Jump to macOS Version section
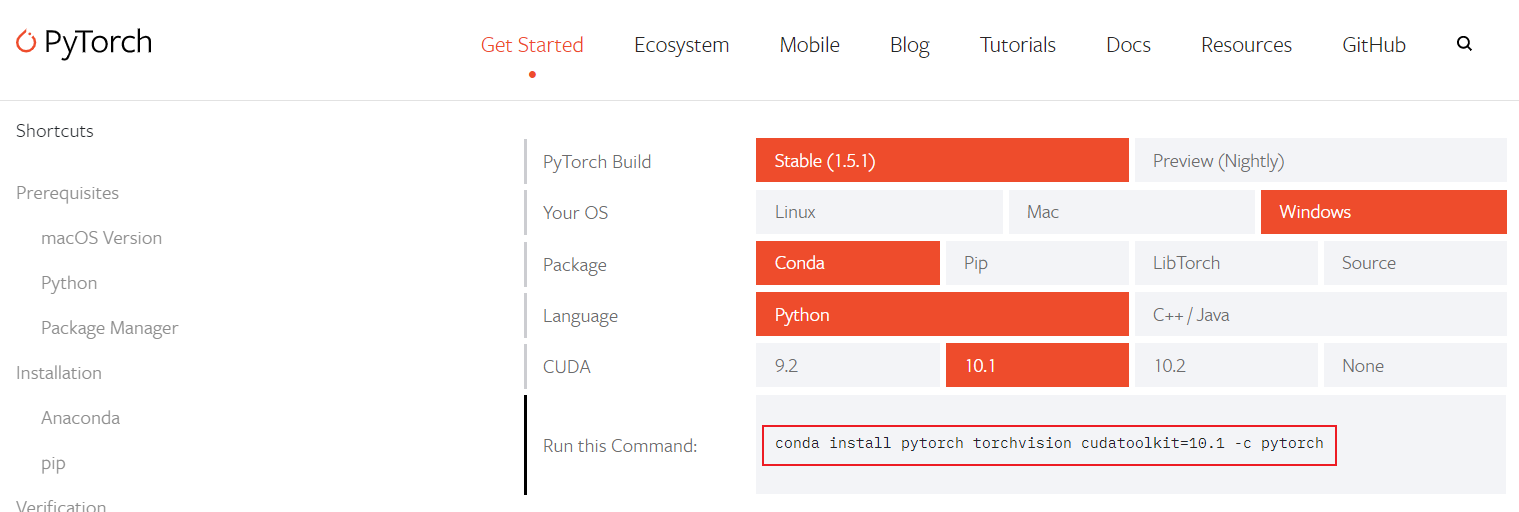This screenshot has width=1519, height=512. tap(101, 238)
